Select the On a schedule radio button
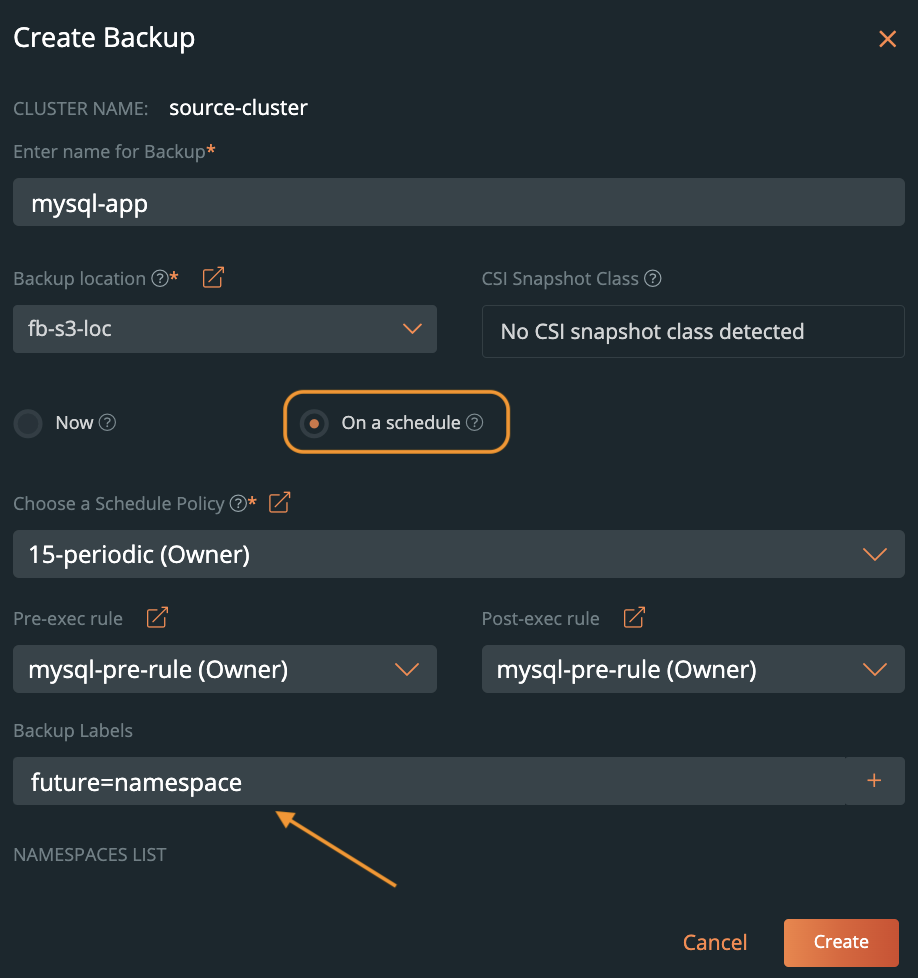This screenshot has height=978, width=918. (x=314, y=424)
